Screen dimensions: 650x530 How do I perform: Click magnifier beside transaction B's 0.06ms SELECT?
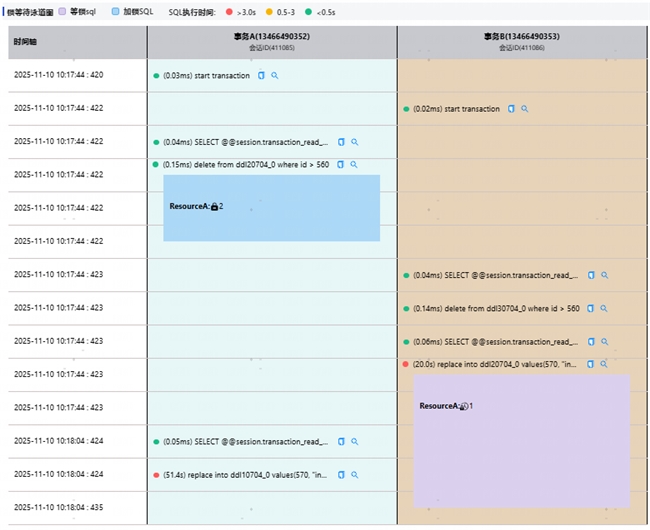pyautogui.click(x=604, y=341)
